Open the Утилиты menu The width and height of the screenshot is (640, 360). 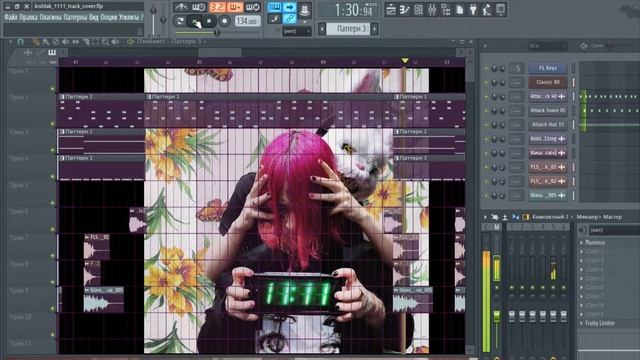point(129,18)
